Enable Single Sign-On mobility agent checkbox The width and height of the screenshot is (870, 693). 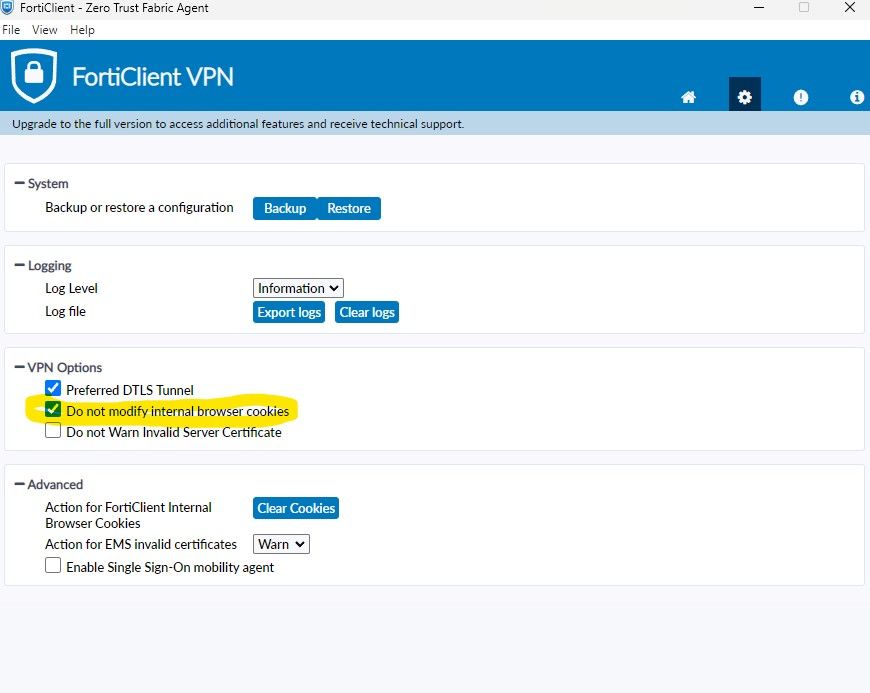pyautogui.click(x=53, y=565)
